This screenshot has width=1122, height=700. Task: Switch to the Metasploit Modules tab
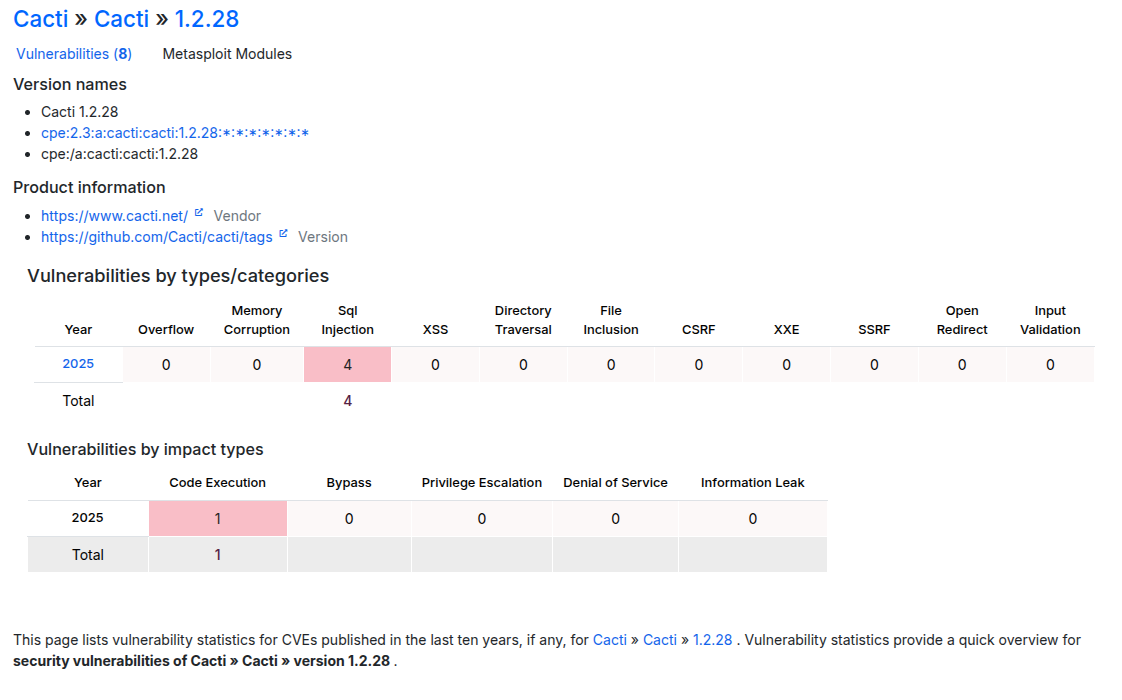click(x=227, y=54)
